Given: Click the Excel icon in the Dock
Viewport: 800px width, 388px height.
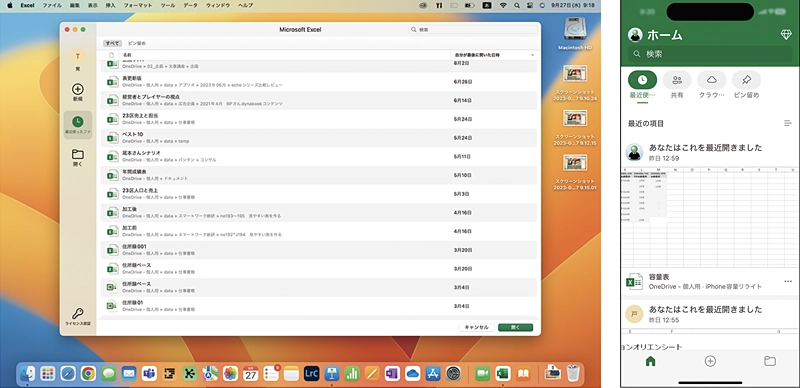Looking at the screenshot, I should [503, 374].
